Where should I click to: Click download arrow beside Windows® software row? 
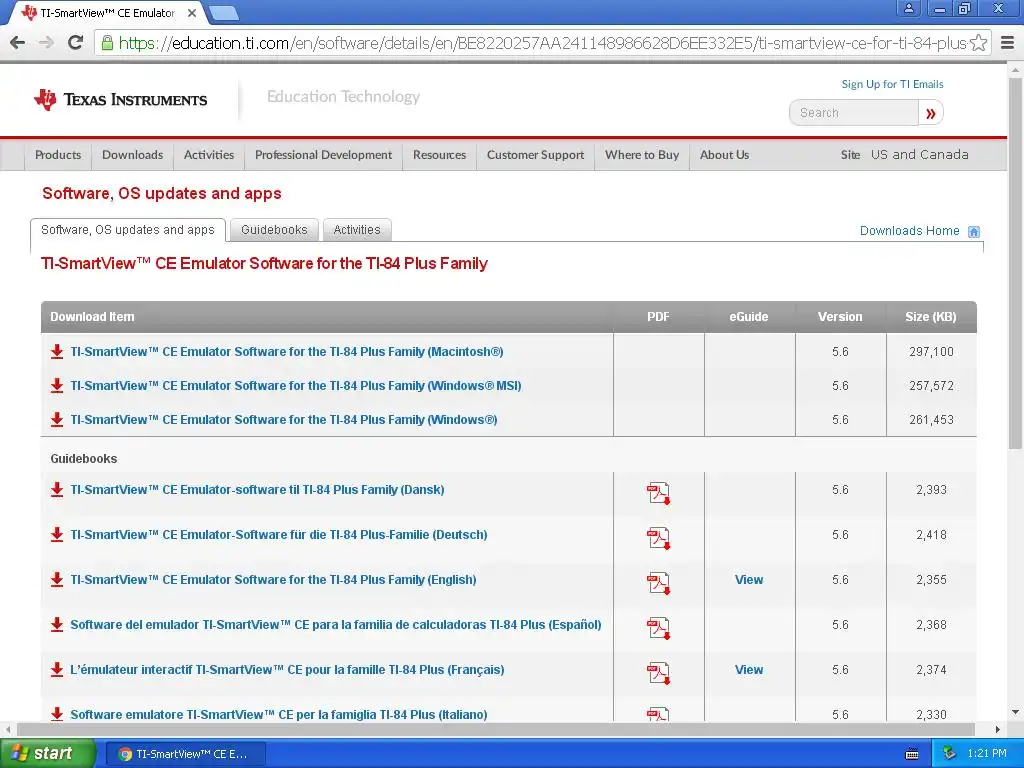pos(57,419)
